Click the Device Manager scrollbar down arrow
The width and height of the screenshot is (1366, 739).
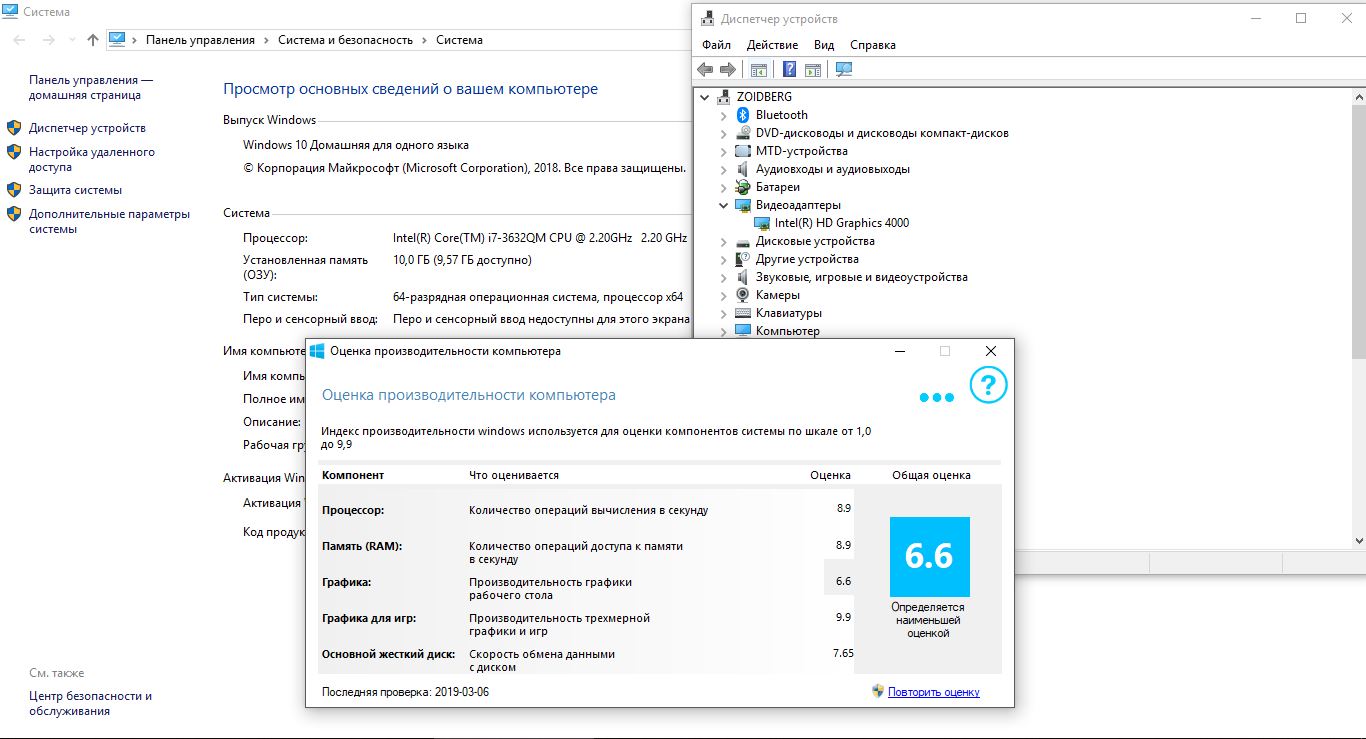click(x=1358, y=540)
